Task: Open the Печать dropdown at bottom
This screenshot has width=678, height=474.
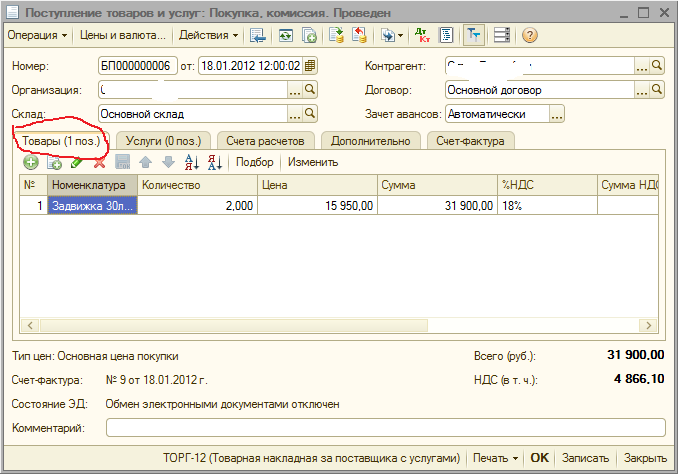Action: (x=496, y=458)
